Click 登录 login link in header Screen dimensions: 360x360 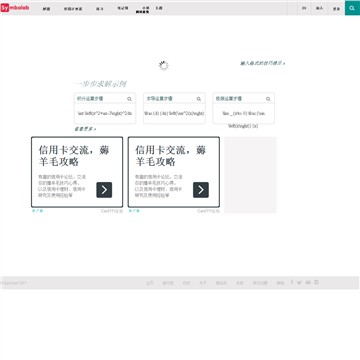pos(336,9)
